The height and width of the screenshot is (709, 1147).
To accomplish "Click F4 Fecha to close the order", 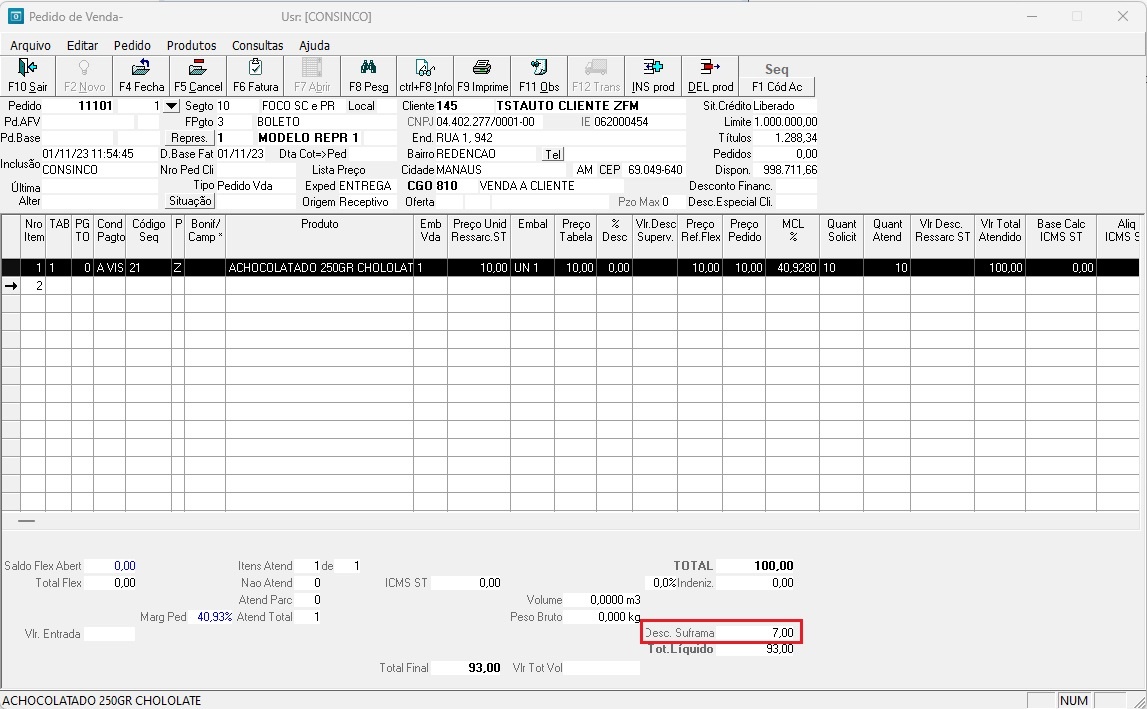I will (141, 76).
